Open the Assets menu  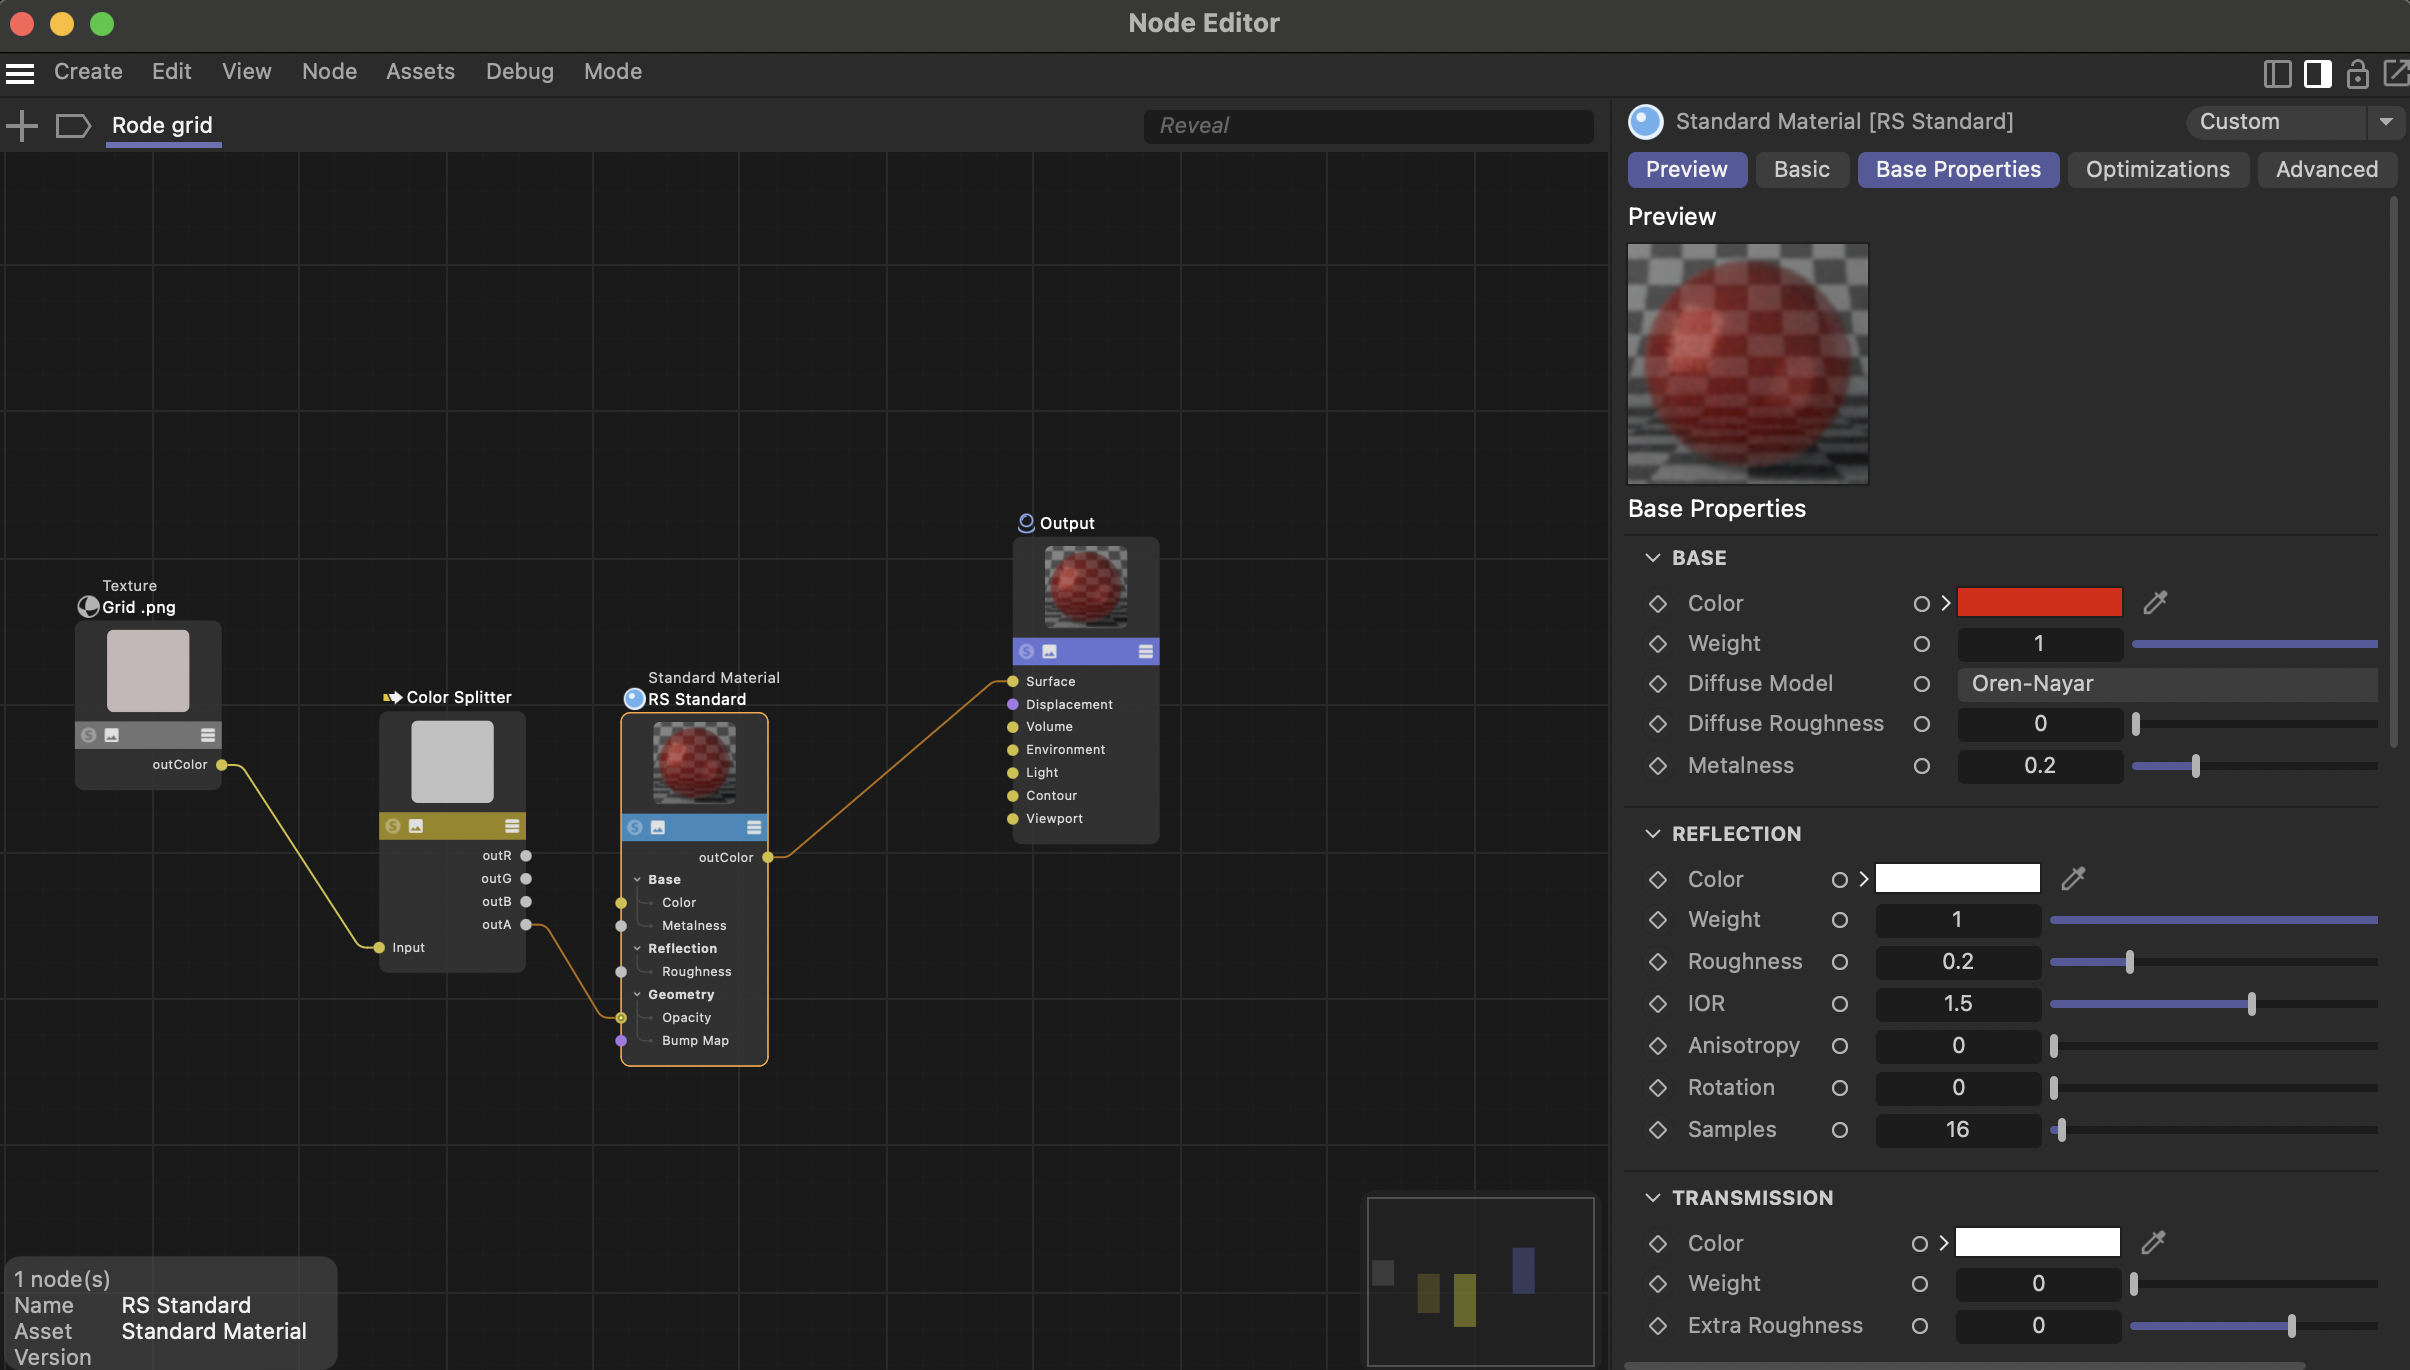pyautogui.click(x=420, y=72)
